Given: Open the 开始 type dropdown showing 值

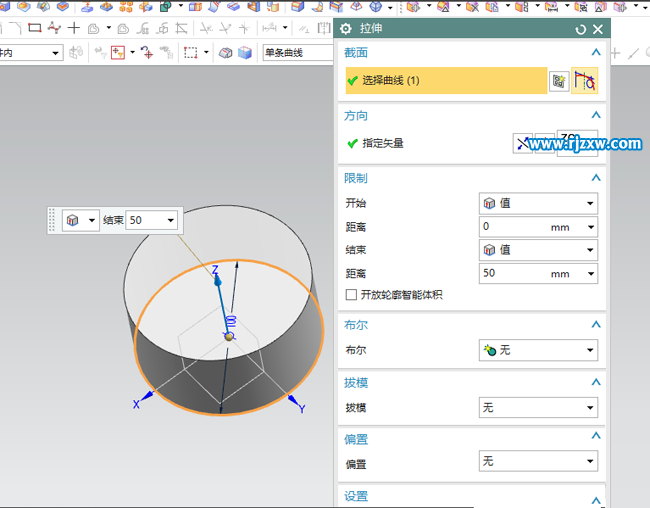Looking at the screenshot, I should (538, 203).
